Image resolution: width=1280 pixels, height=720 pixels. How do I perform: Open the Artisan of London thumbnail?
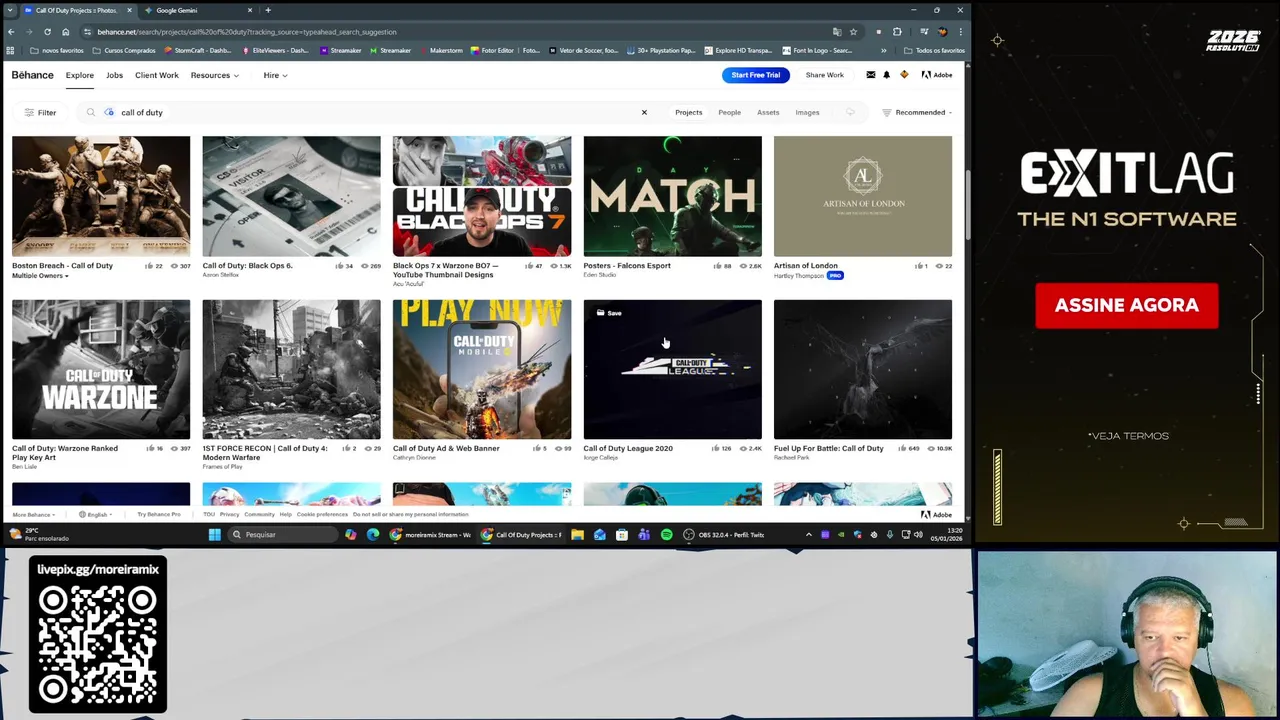click(x=863, y=197)
